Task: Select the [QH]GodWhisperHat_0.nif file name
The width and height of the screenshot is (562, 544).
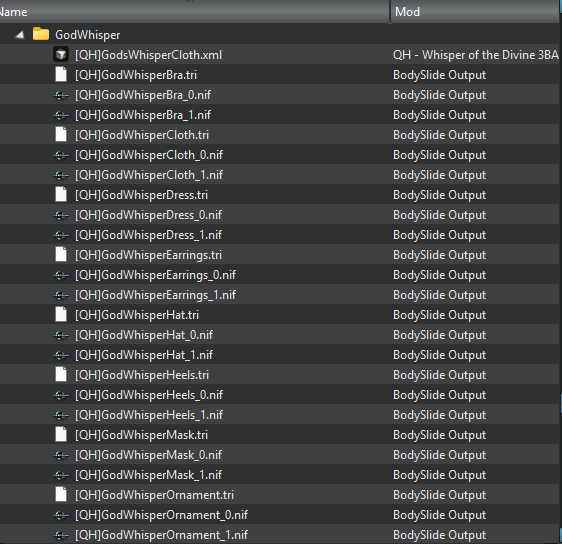Action: pos(144,335)
